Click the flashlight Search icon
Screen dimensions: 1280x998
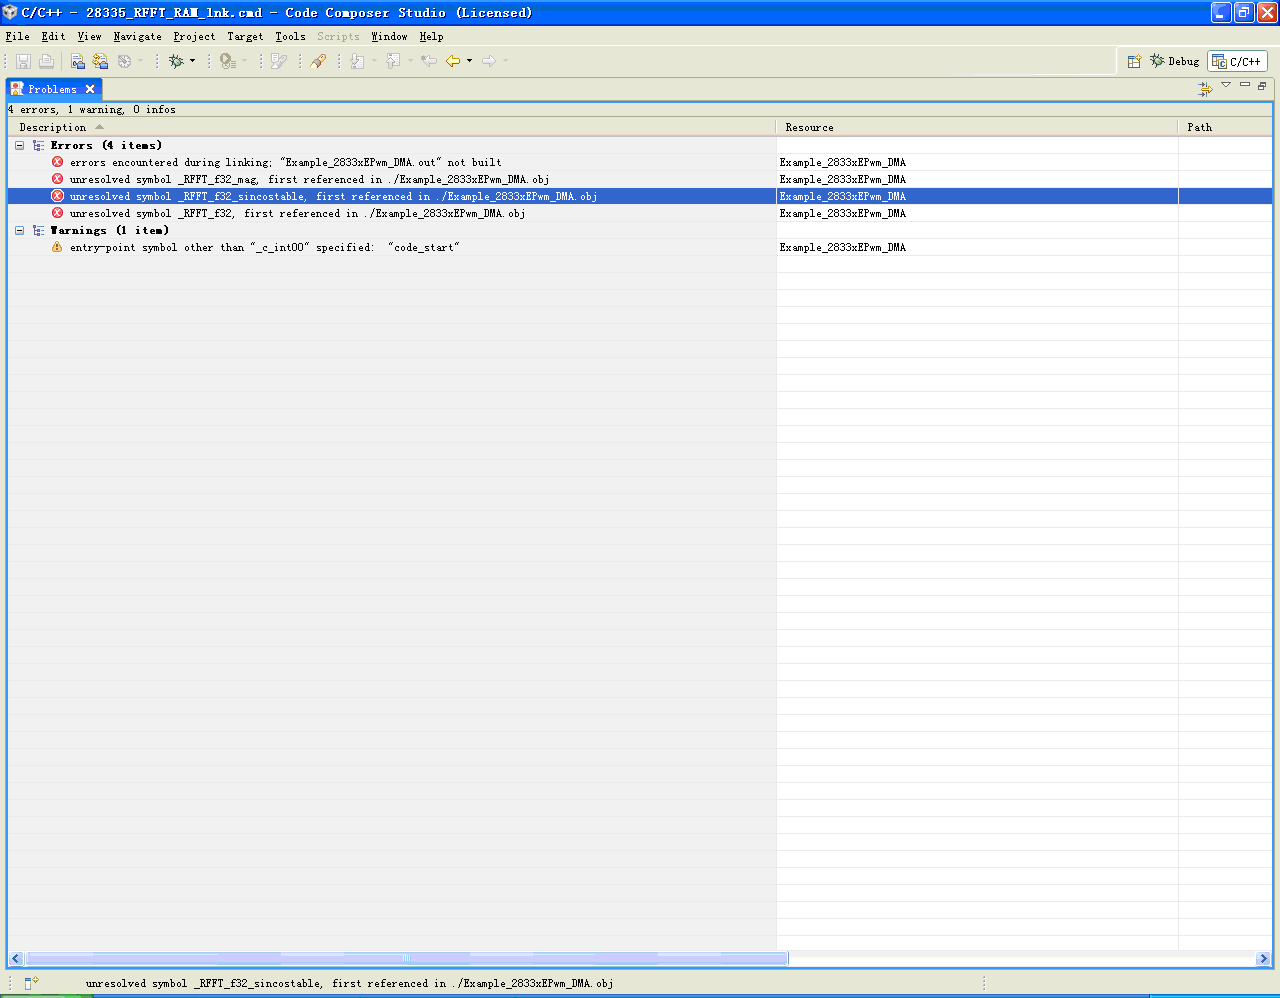point(319,61)
